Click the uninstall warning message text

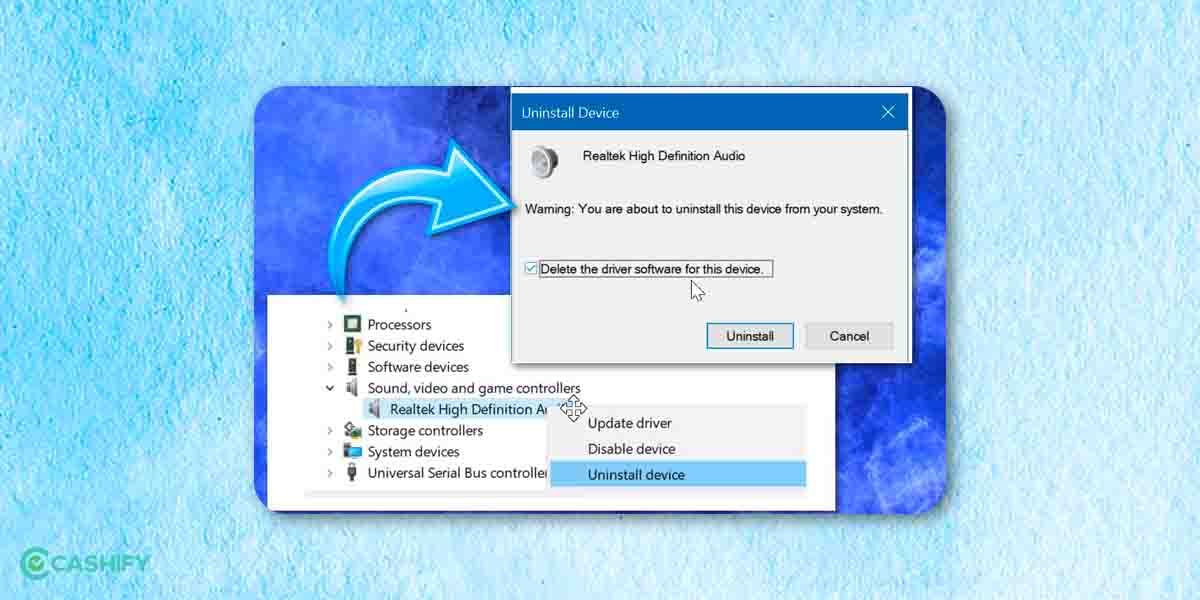(x=704, y=210)
